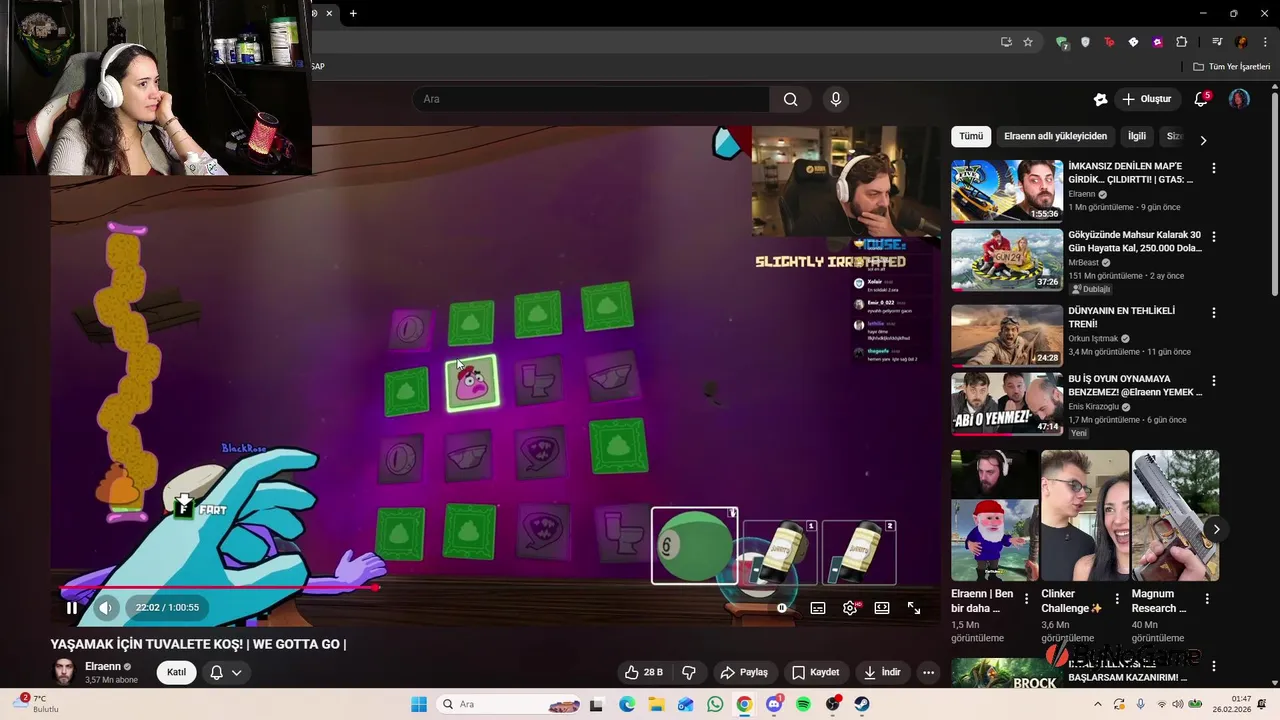Select the Elraenn adlı yükleyiciden chip
The height and width of the screenshot is (720, 1280).
point(1055,136)
